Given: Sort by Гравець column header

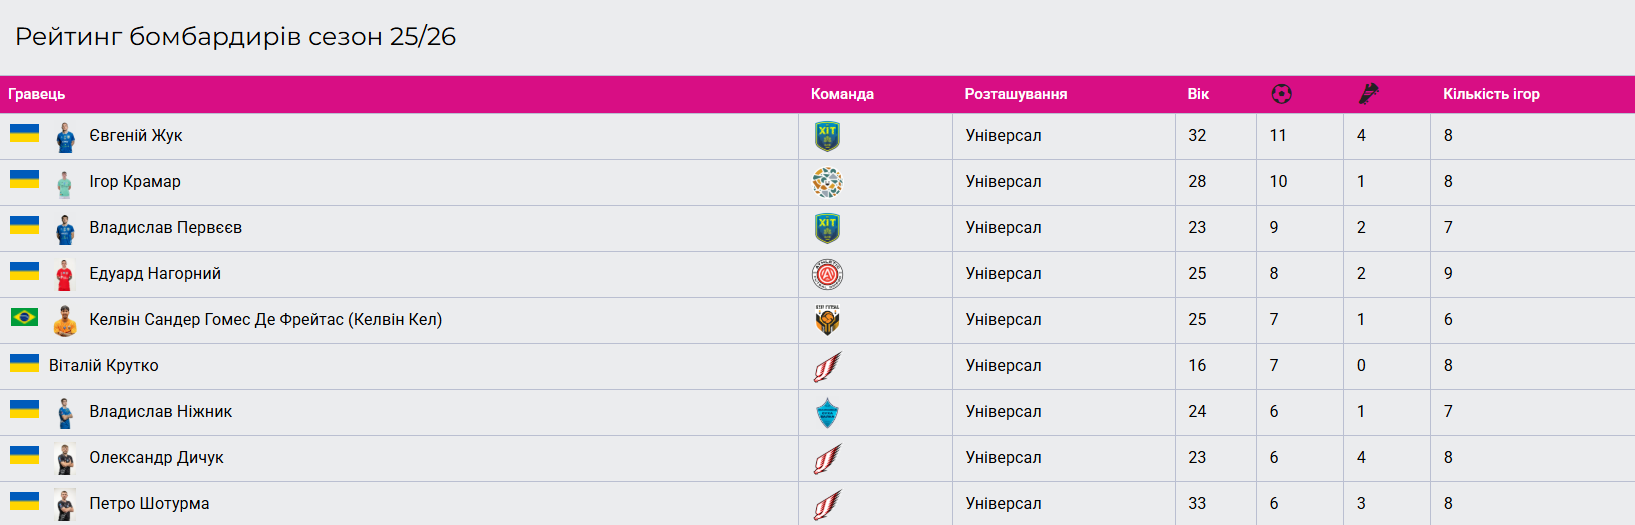Looking at the screenshot, I should [x=37, y=94].
